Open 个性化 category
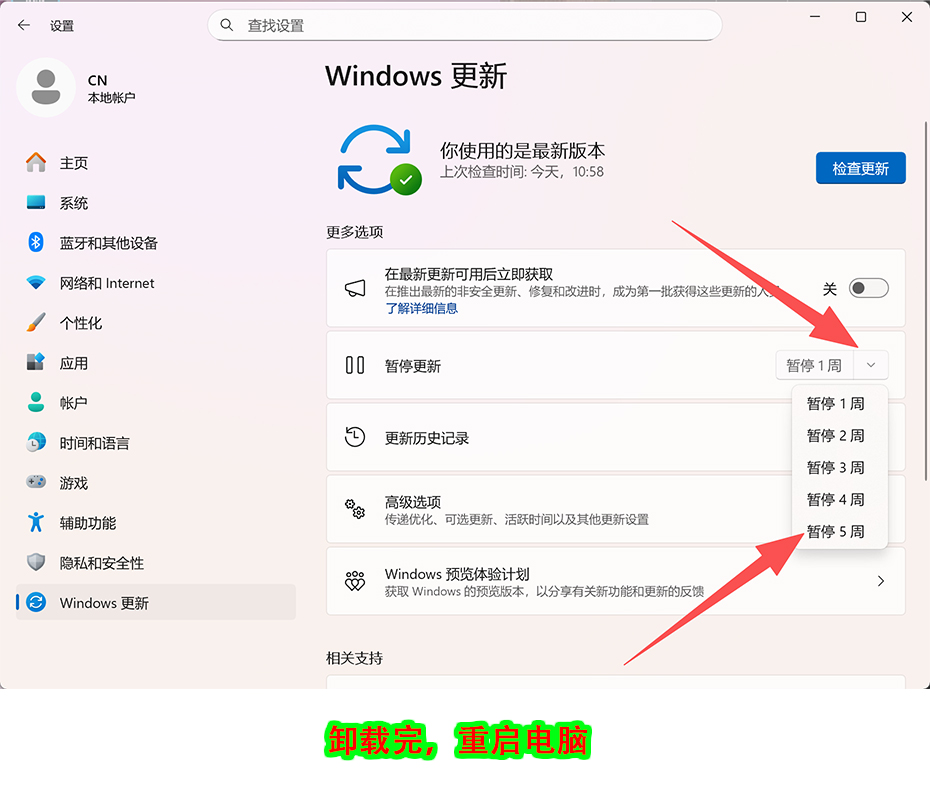Image resolution: width=930 pixels, height=806 pixels. [155, 323]
